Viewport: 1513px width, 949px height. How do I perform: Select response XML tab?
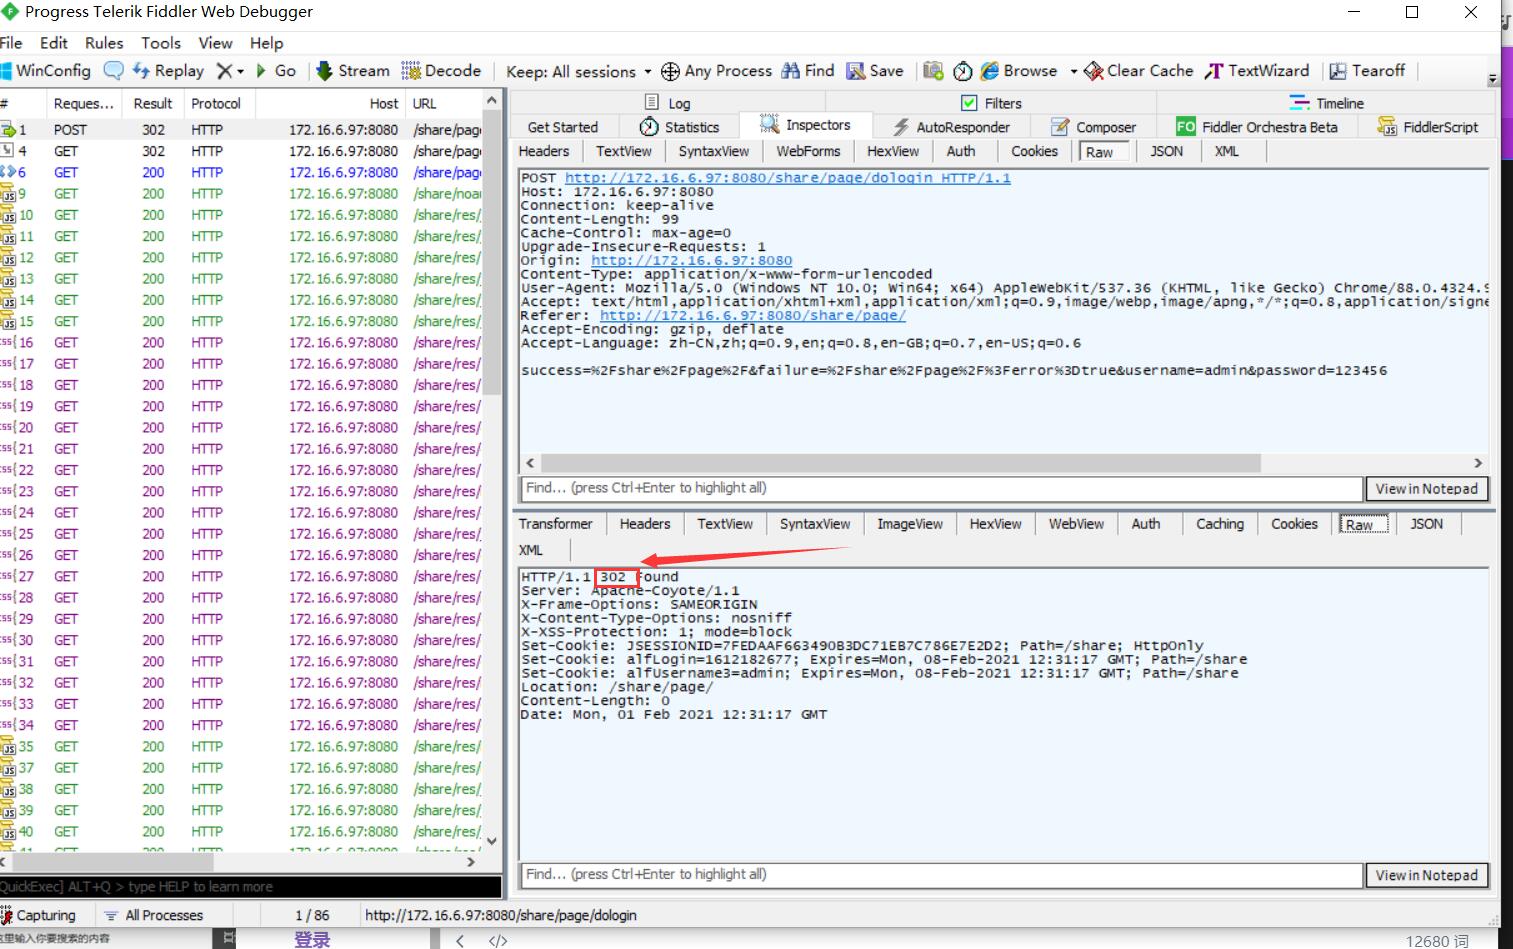(531, 550)
